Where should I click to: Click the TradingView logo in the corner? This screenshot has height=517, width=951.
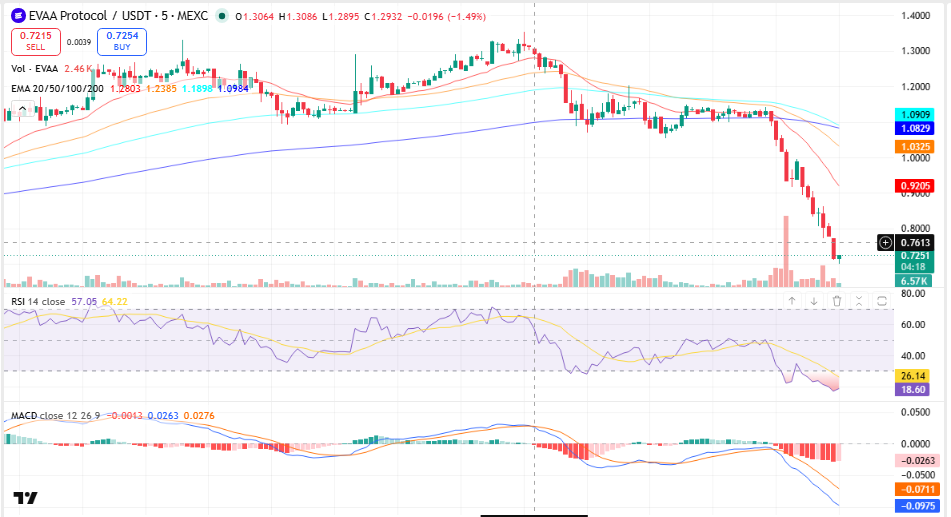point(25,498)
